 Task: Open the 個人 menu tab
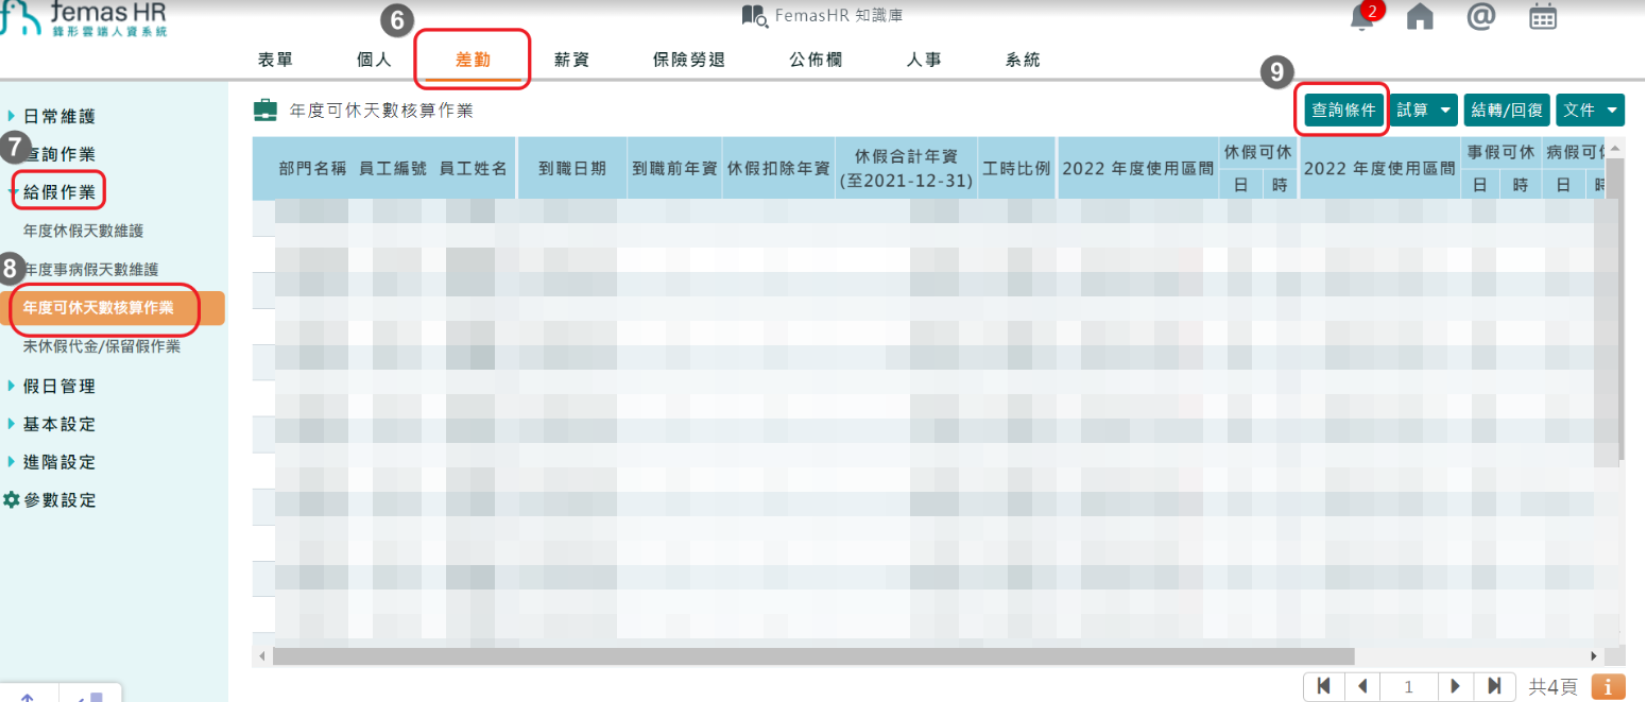coord(374,60)
